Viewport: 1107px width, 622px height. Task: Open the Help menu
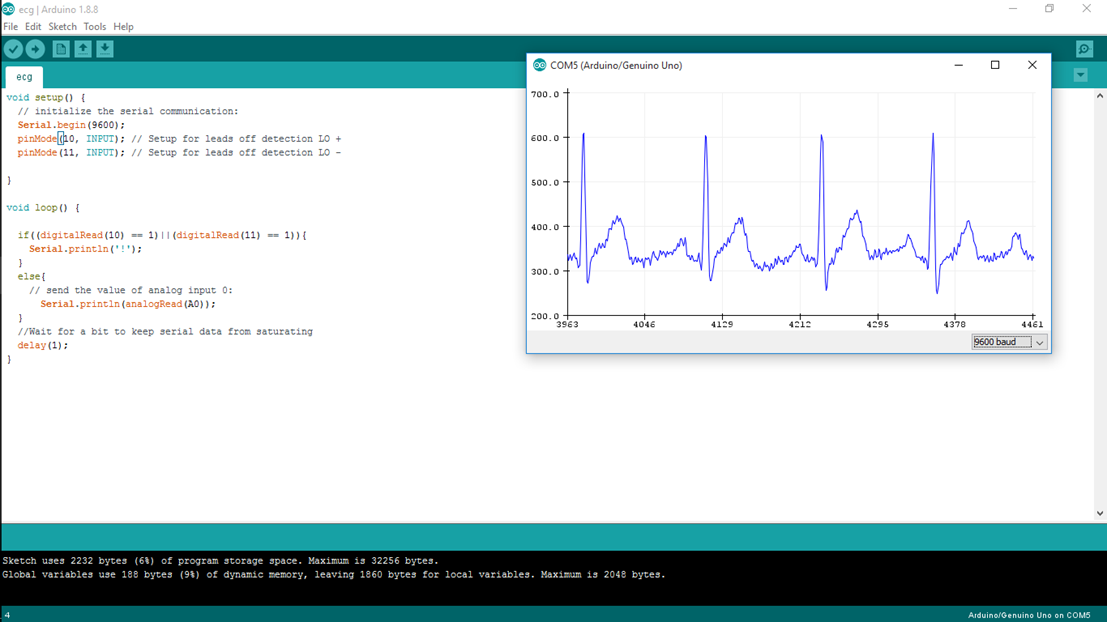pyautogui.click(x=123, y=27)
